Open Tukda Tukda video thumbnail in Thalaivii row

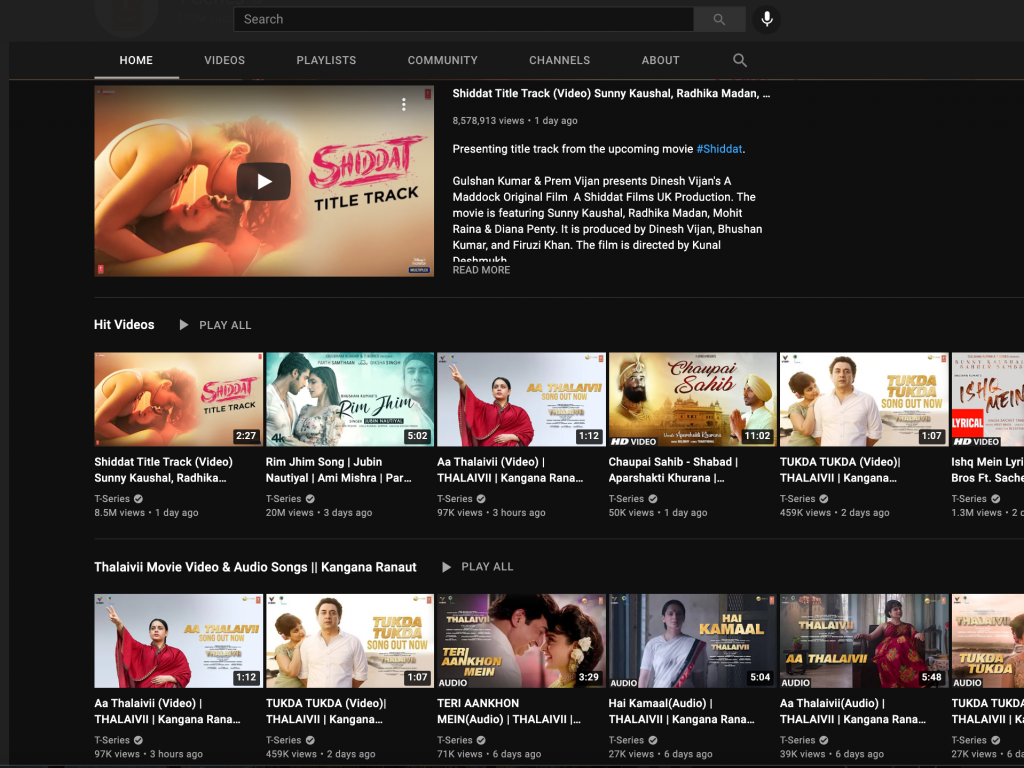click(350, 641)
